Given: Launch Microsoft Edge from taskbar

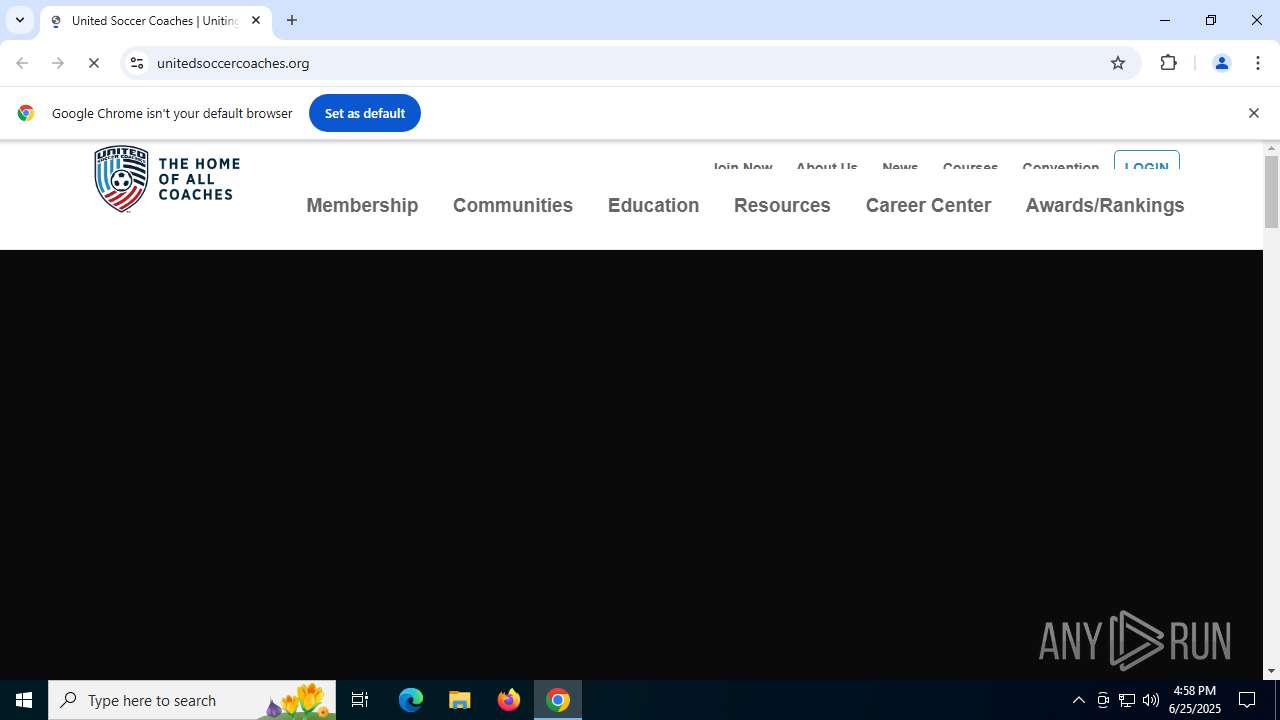Looking at the screenshot, I should (x=411, y=700).
